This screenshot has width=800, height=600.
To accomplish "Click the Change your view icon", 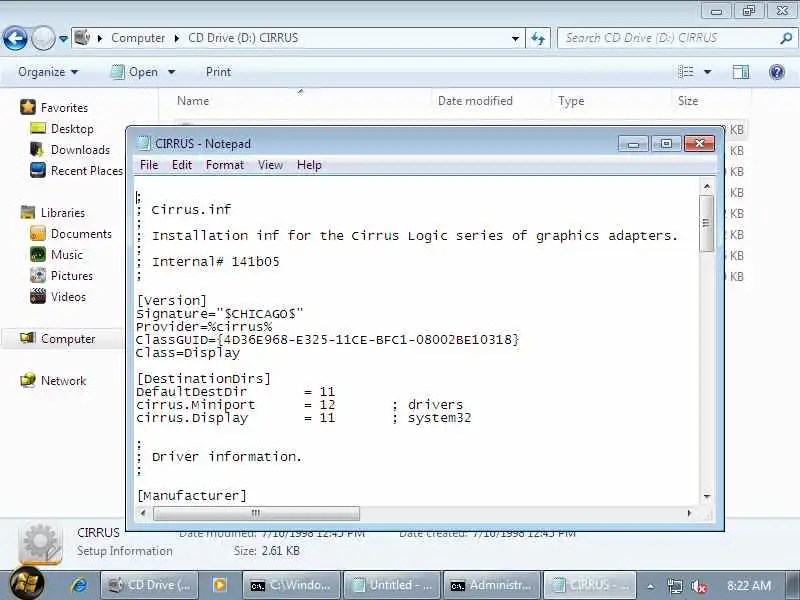I will coord(686,72).
